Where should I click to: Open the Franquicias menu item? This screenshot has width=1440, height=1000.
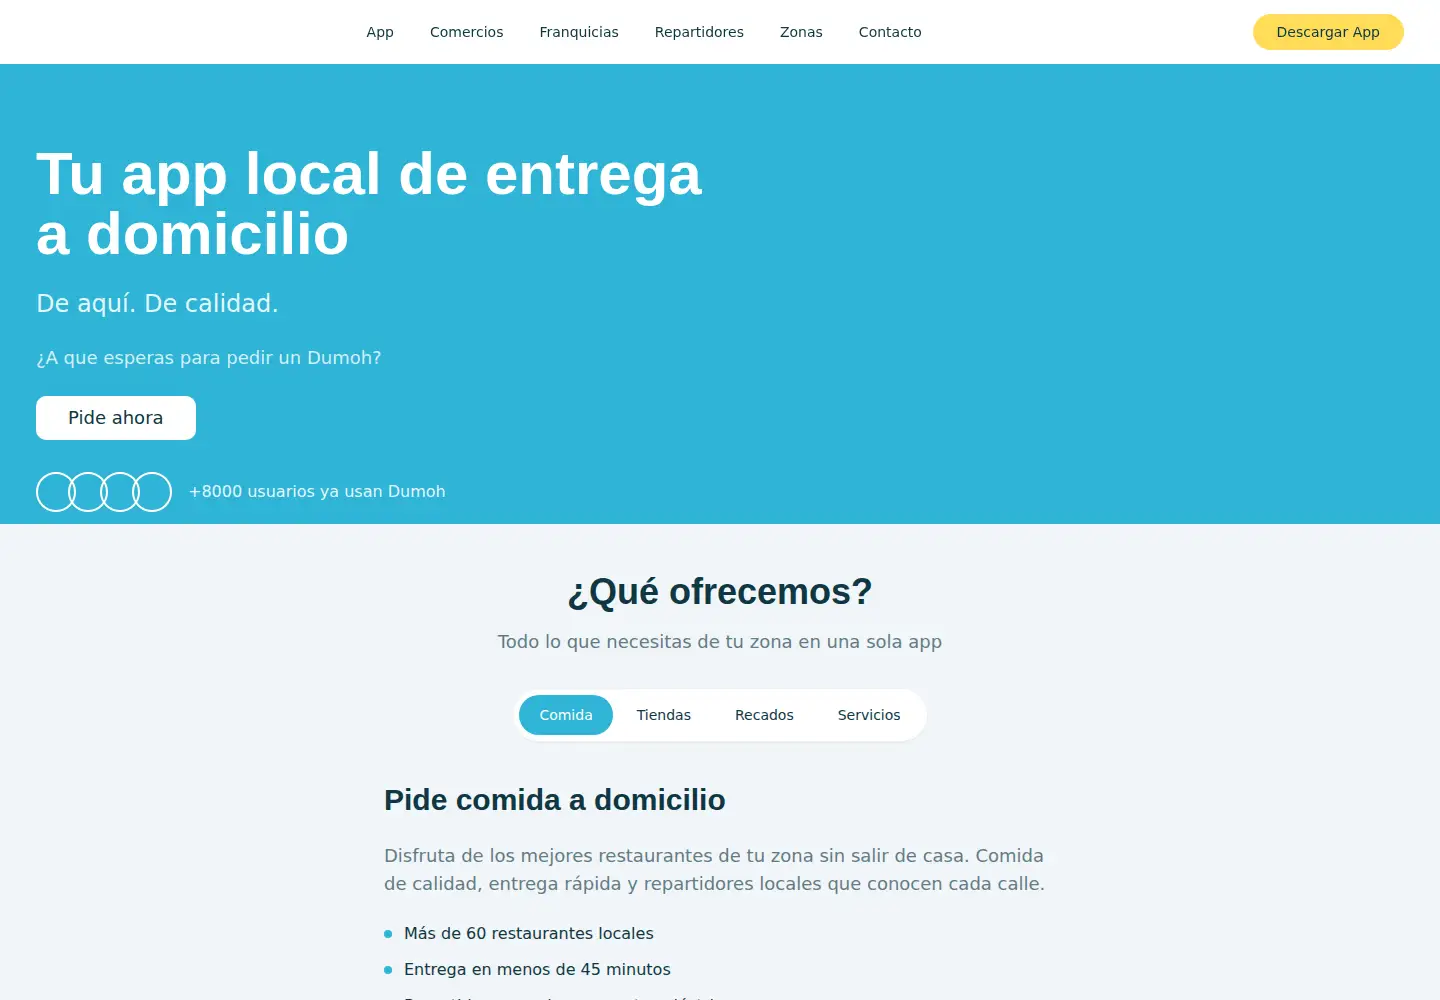click(x=579, y=32)
